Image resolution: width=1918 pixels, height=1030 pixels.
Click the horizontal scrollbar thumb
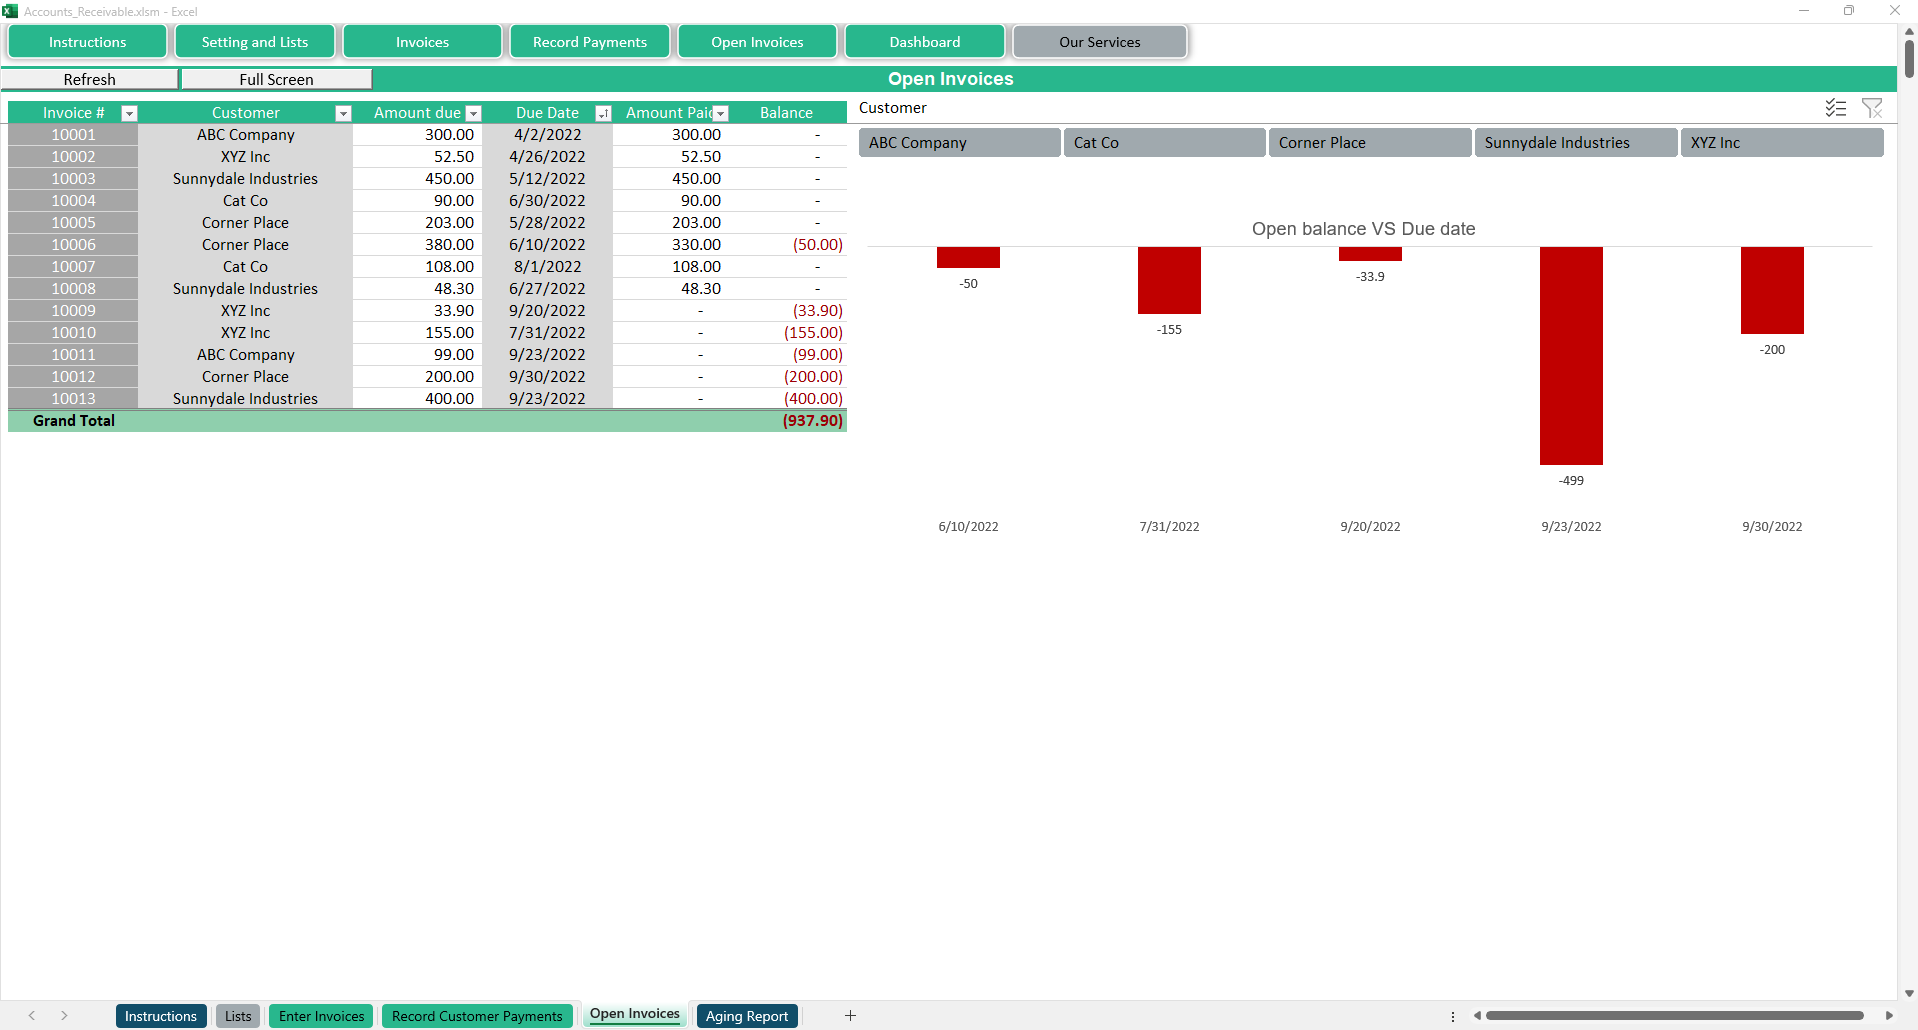(1674, 1016)
